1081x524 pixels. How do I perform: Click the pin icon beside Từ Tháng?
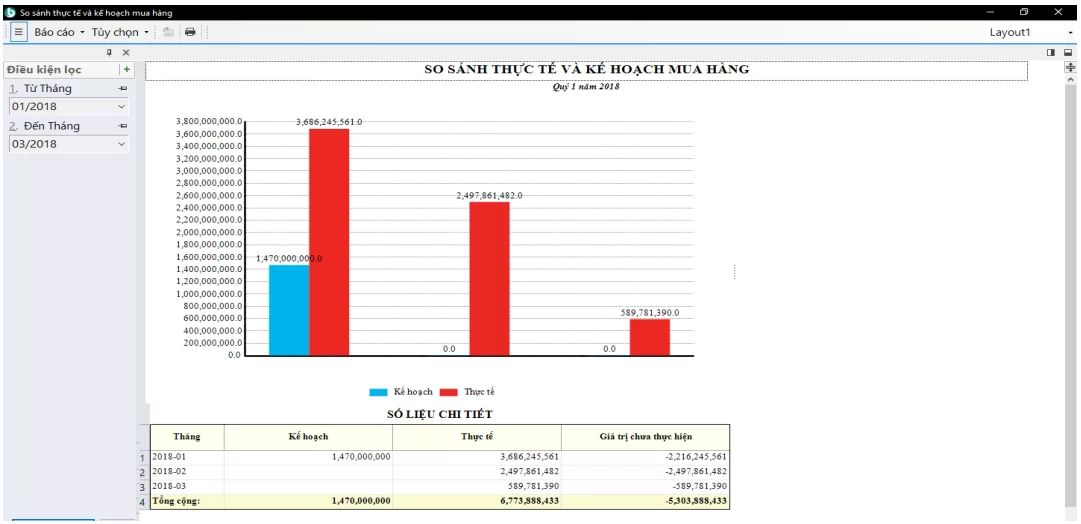pyautogui.click(x=123, y=89)
